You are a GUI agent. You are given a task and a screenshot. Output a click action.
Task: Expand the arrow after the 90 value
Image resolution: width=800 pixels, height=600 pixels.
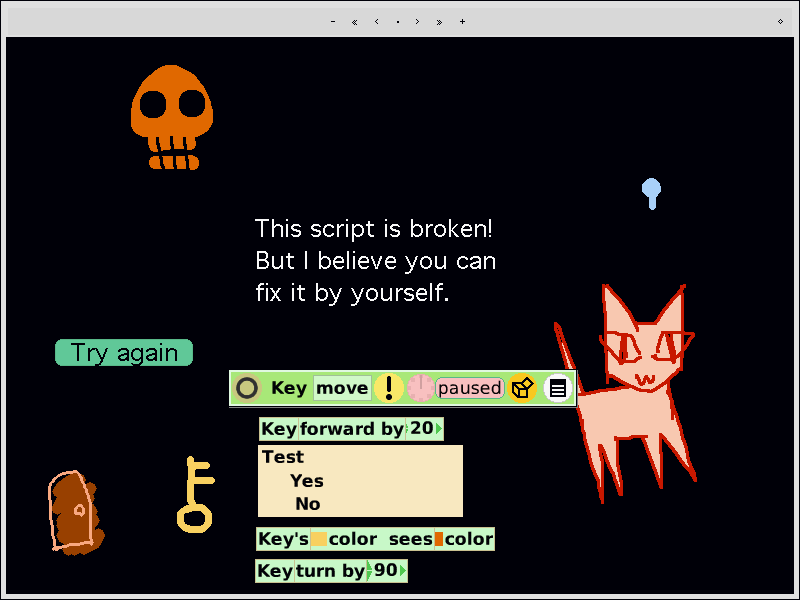pyautogui.click(x=403, y=571)
